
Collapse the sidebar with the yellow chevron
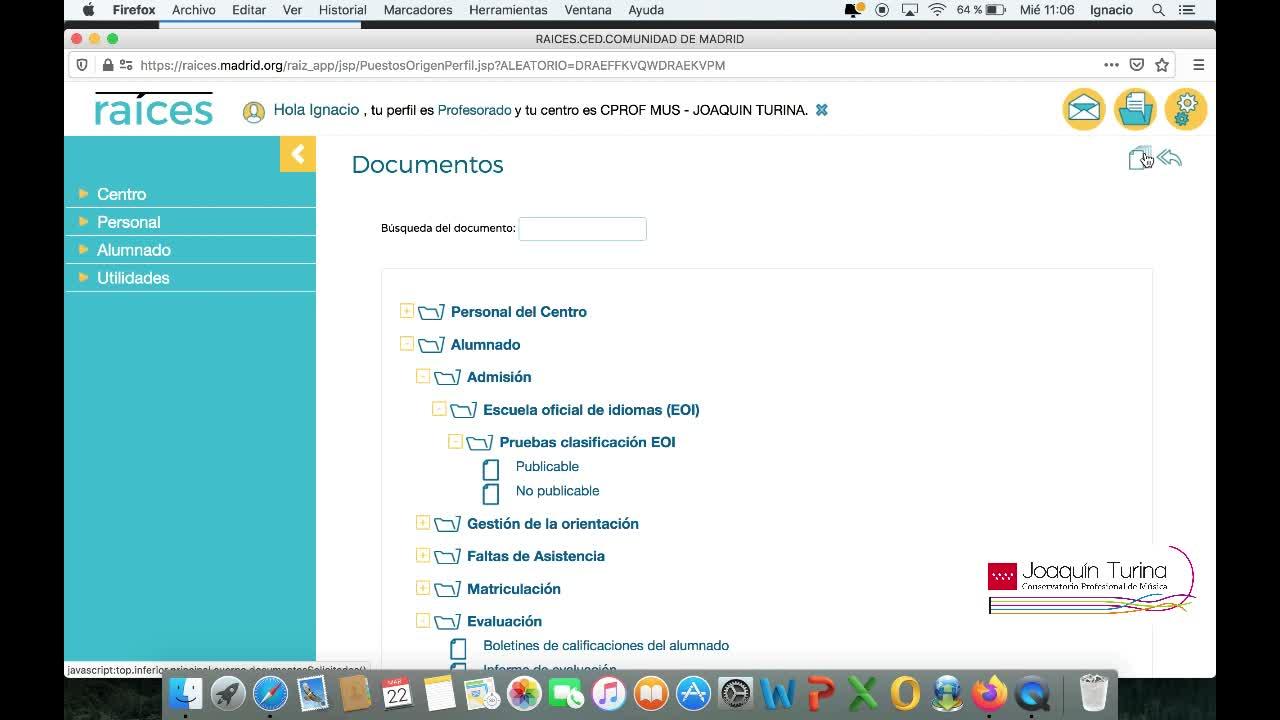tap(298, 154)
